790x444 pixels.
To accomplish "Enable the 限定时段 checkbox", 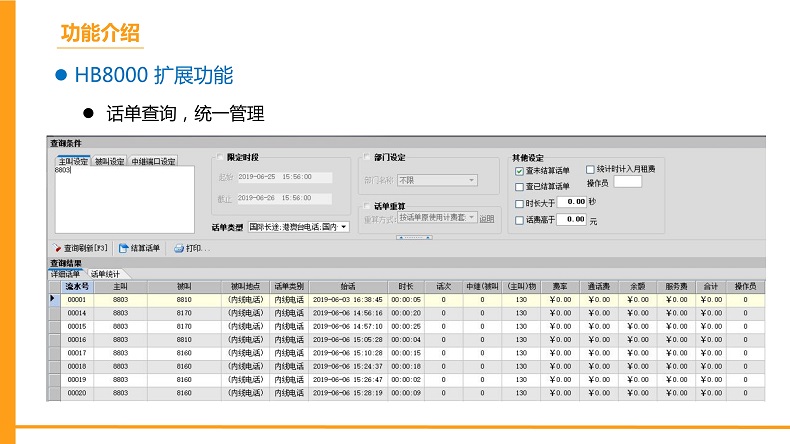I will (x=219, y=157).
